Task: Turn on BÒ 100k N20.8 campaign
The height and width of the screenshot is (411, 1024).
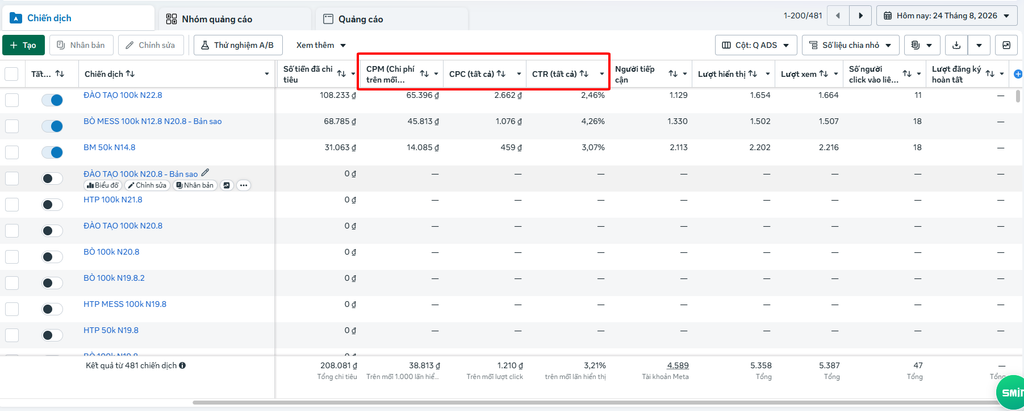Action: point(52,257)
